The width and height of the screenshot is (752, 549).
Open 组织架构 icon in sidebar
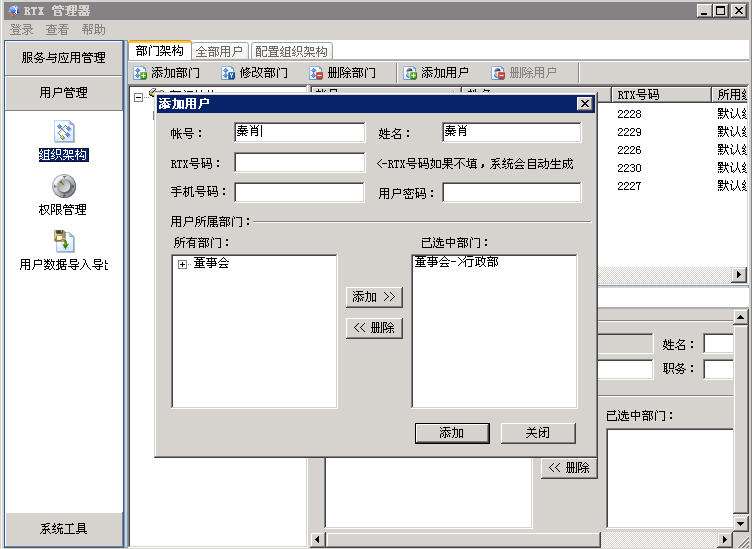(63, 132)
